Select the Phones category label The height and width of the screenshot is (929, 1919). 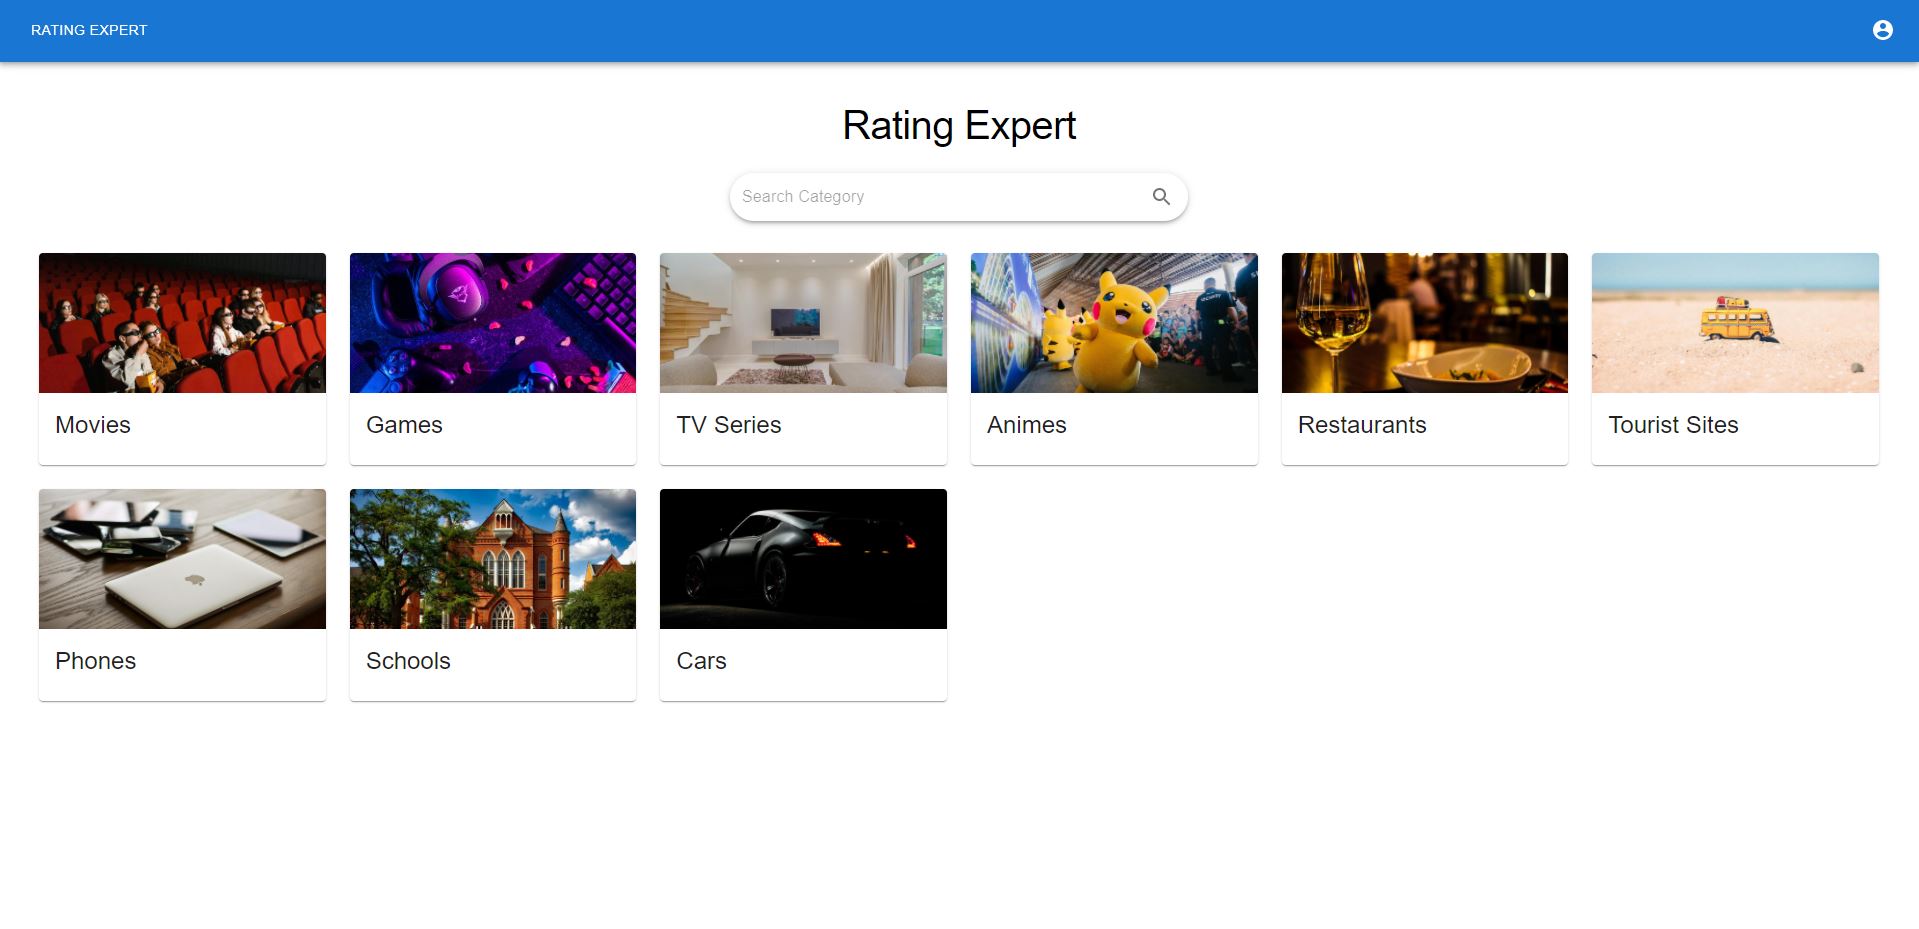[x=96, y=661]
